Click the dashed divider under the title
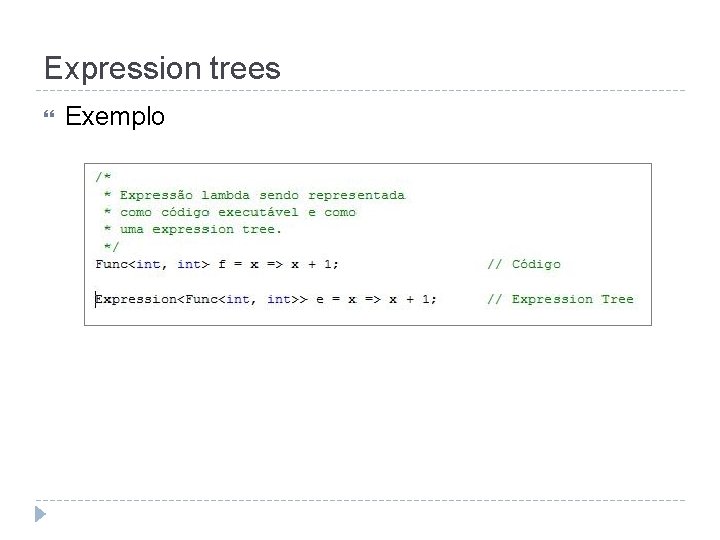 coord(360,91)
